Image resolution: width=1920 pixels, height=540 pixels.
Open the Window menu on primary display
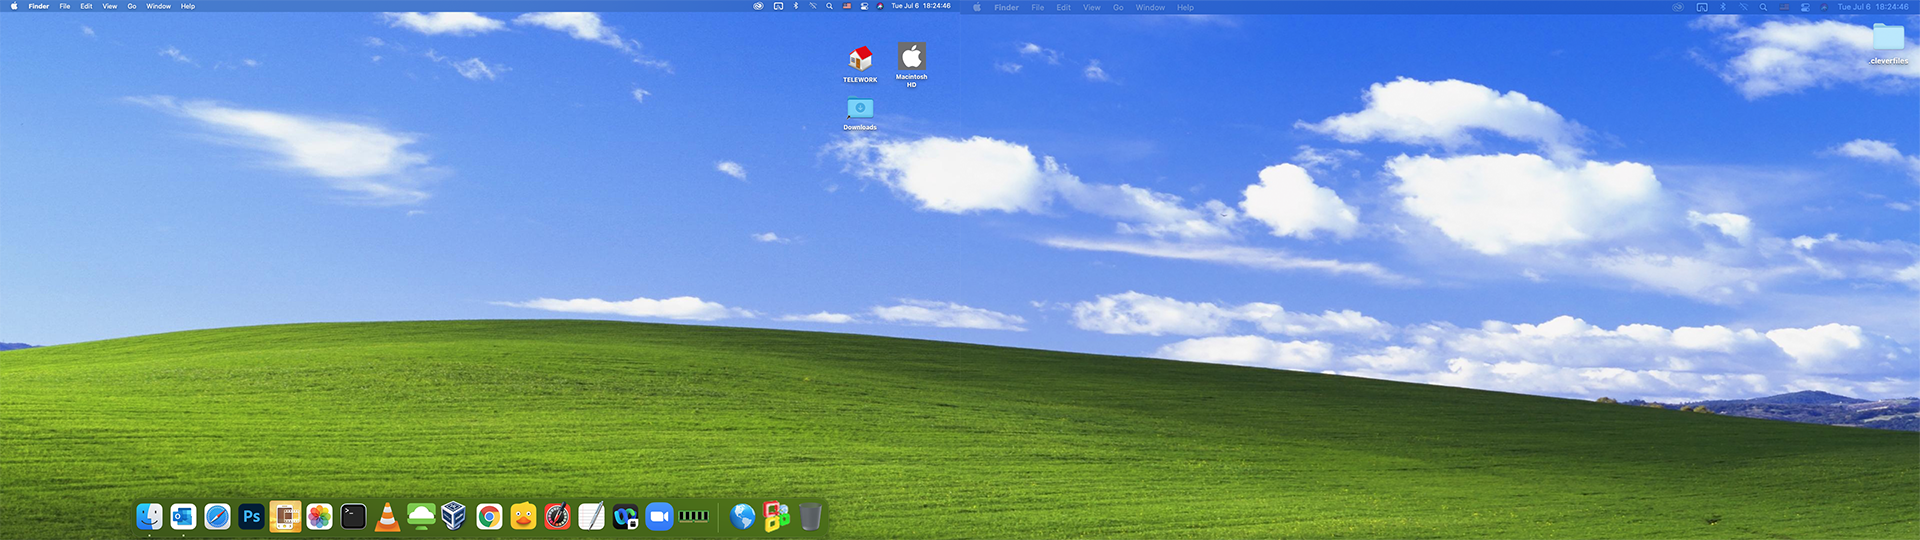(158, 6)
